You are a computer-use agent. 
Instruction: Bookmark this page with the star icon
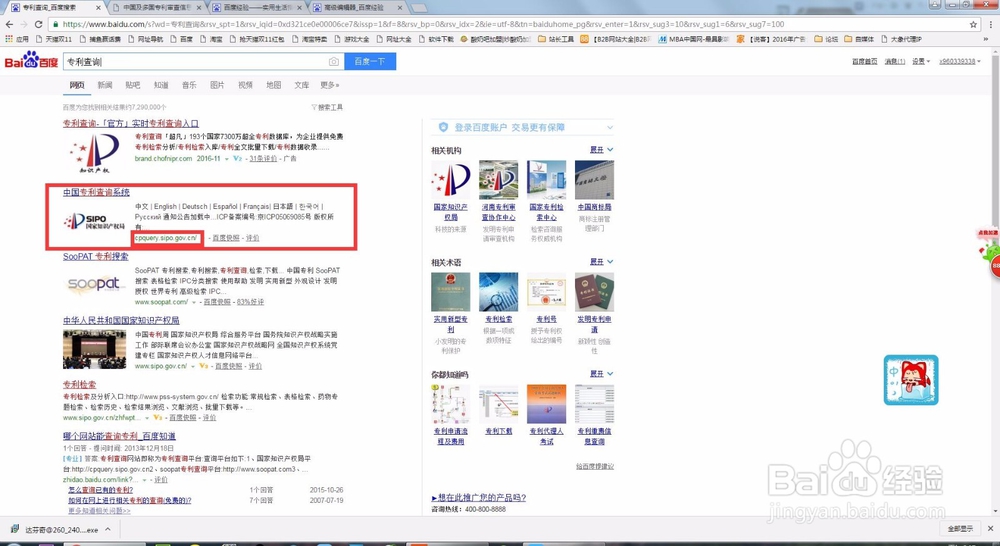(973, 24)
